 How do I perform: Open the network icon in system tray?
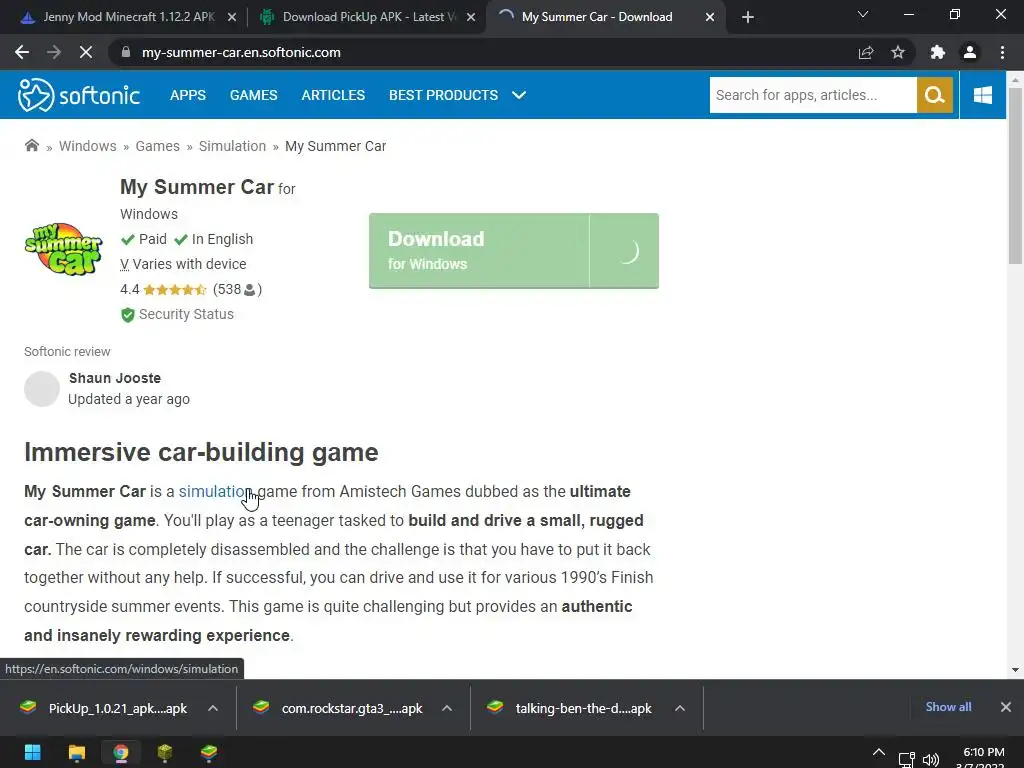coord(906,760)
